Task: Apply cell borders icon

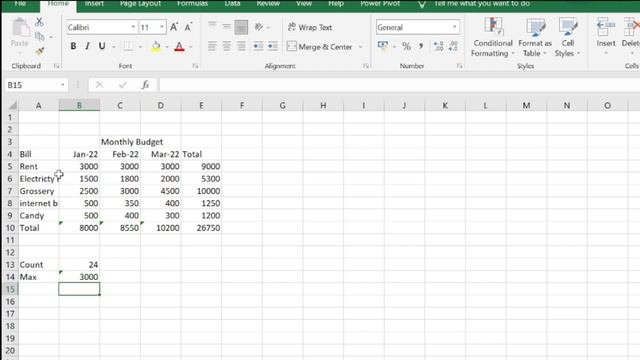Action: pyautogui.click(x=128, y=46)
